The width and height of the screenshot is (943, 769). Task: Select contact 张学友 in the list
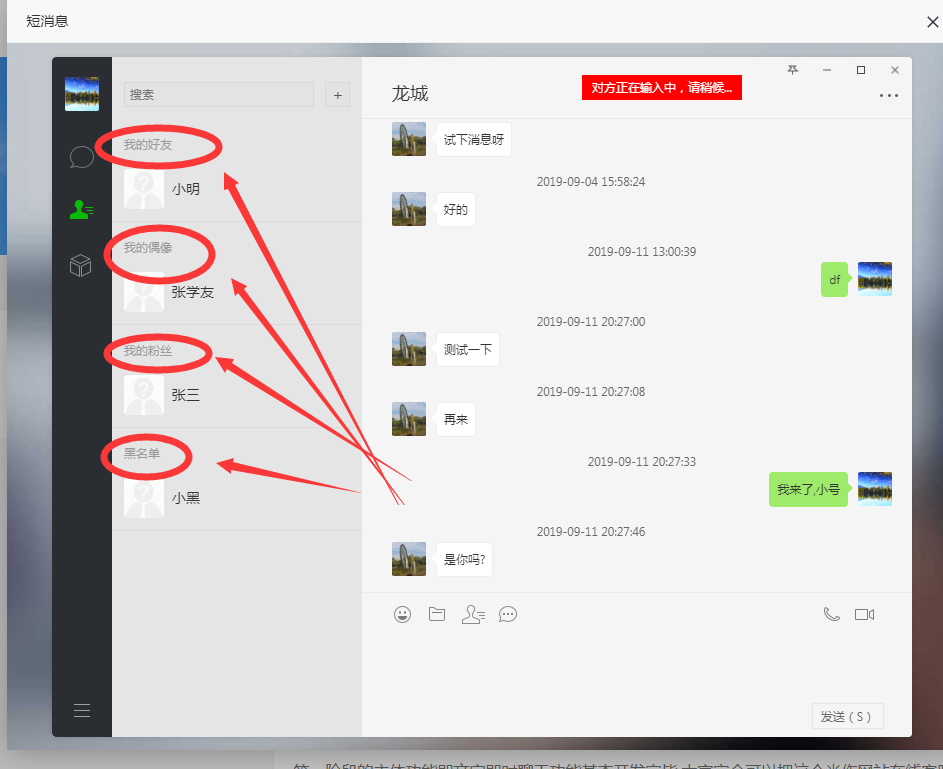click(x=192, y=292)
